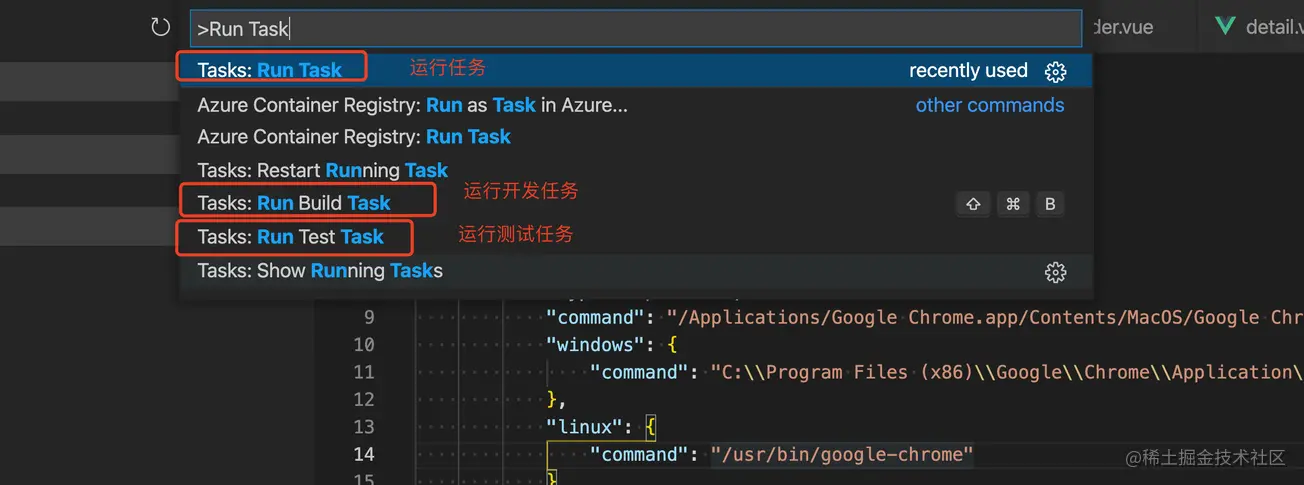This screenshot has width=1304, height=485.
Task: Click the Vue logo on the detail tab
Action: click(1225, 26)
